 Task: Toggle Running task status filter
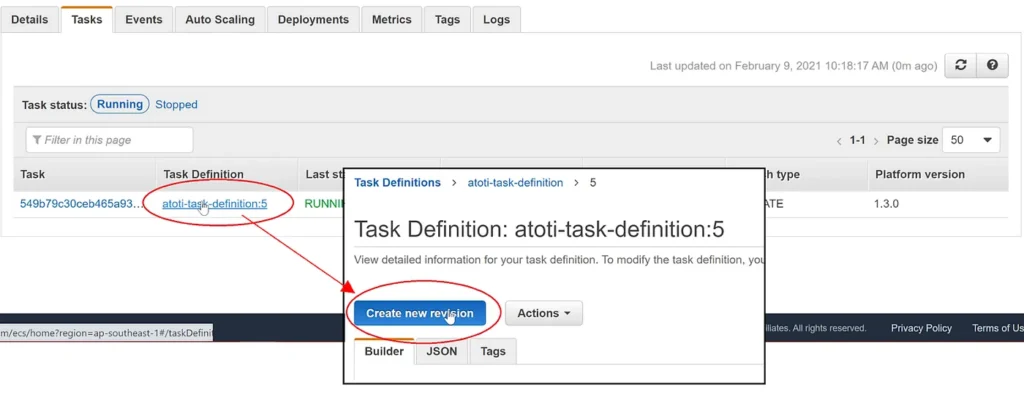(x=120, y=104)
